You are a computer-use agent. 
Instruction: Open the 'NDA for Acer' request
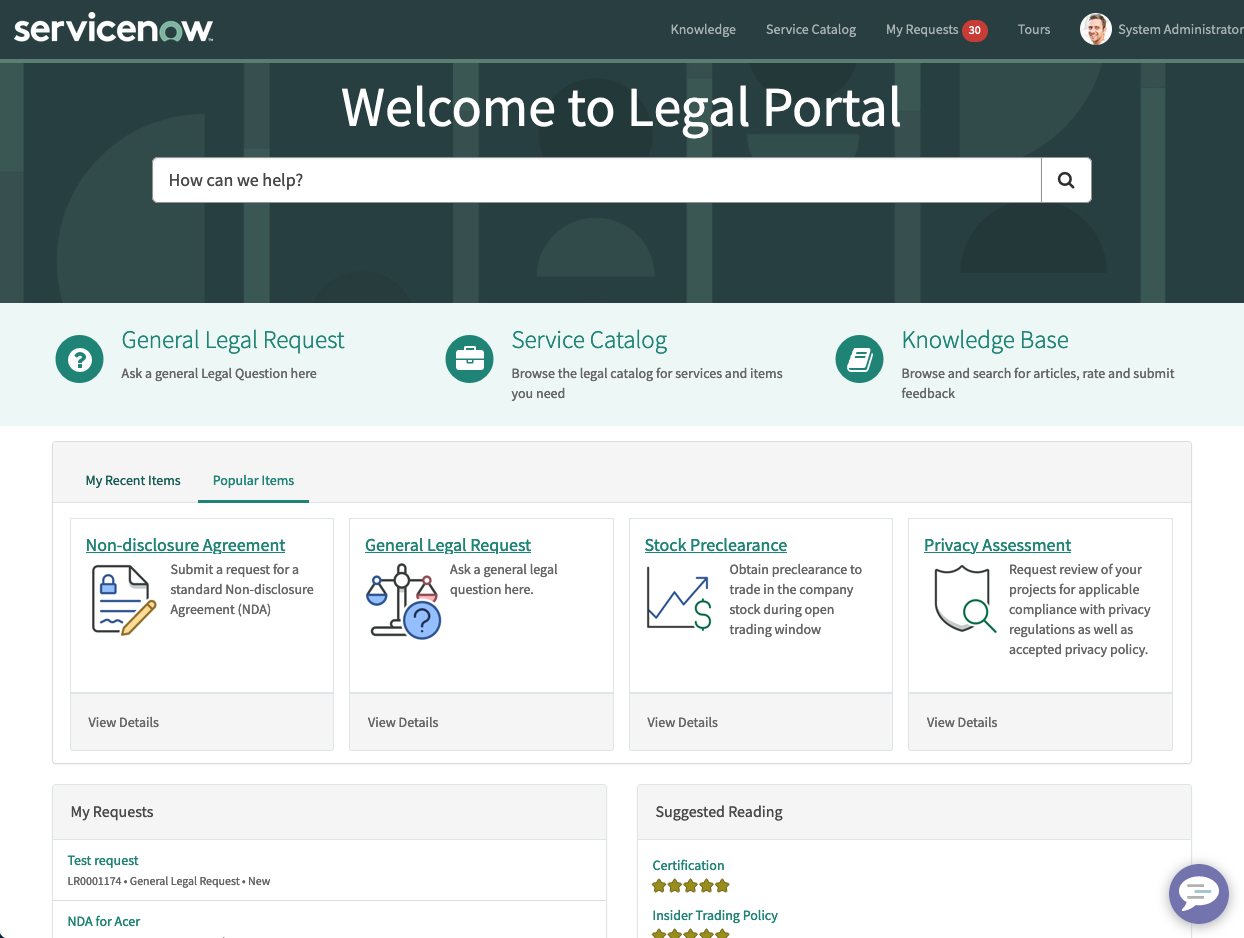tap(104, 921)
